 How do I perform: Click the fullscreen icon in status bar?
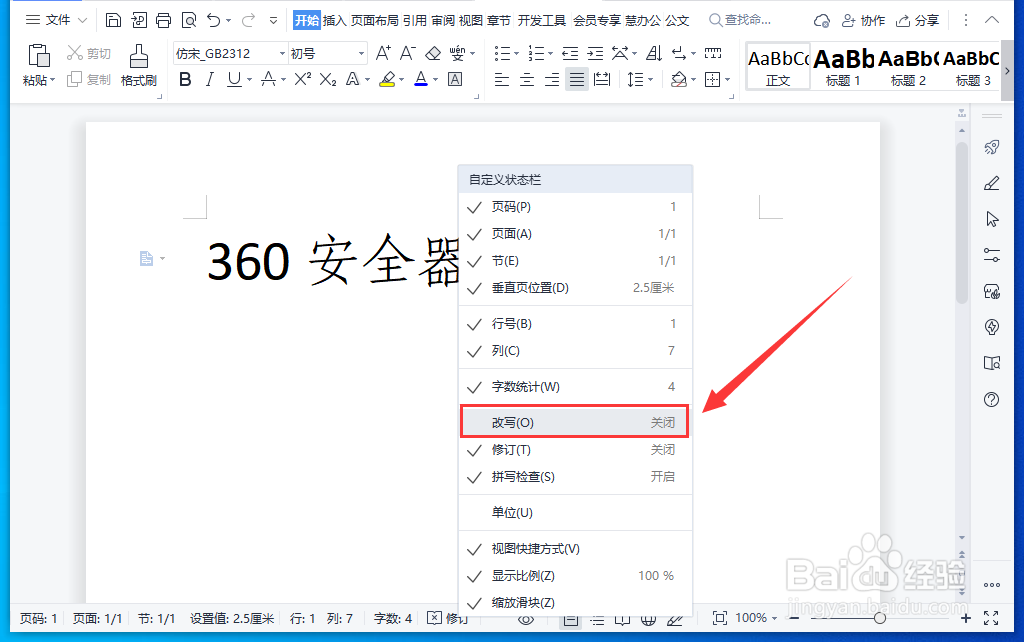[991, 618]
